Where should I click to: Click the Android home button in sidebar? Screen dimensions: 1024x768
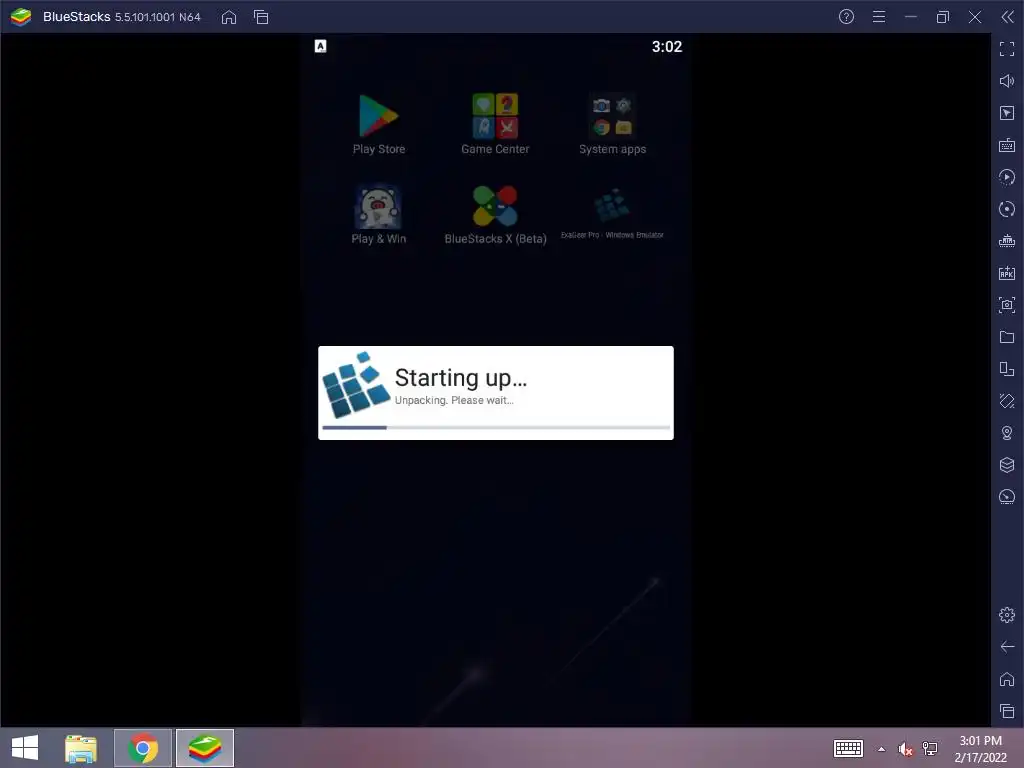tap(1007, 679)
